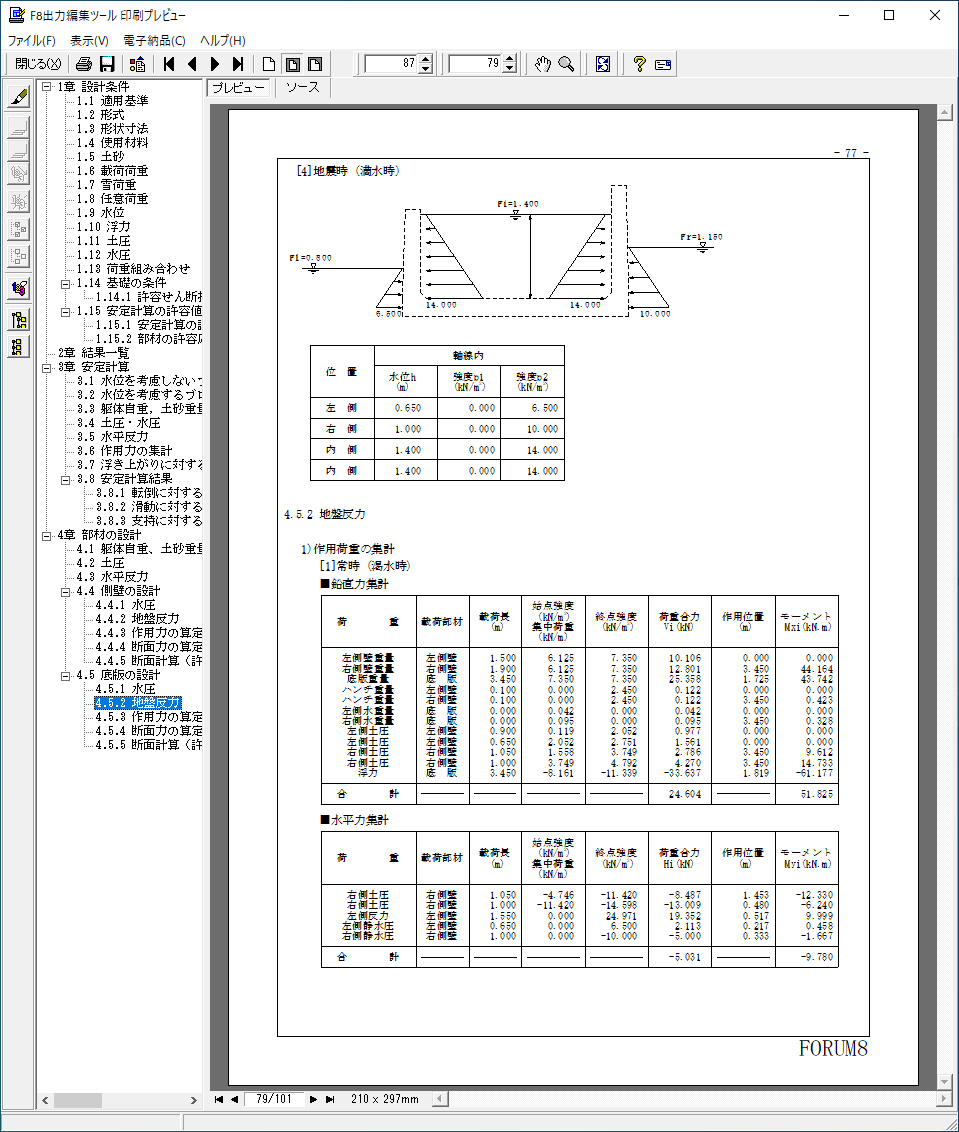Select 3.4 土圧・水圧 in tree
This screenshot has height=1132, width=959.
[118, 423]
